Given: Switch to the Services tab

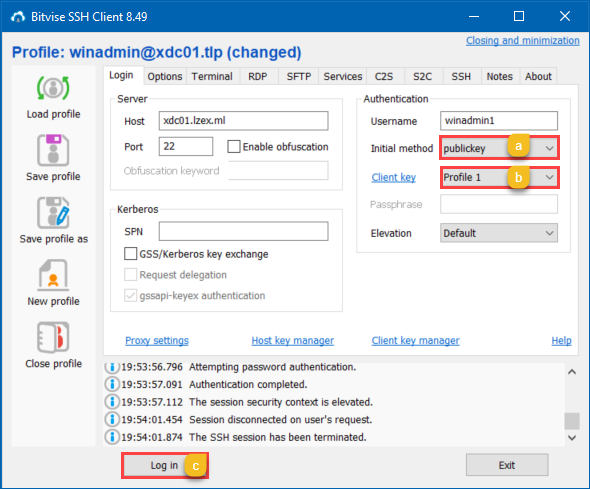Looking at the screenshot, I should (343, 76).
